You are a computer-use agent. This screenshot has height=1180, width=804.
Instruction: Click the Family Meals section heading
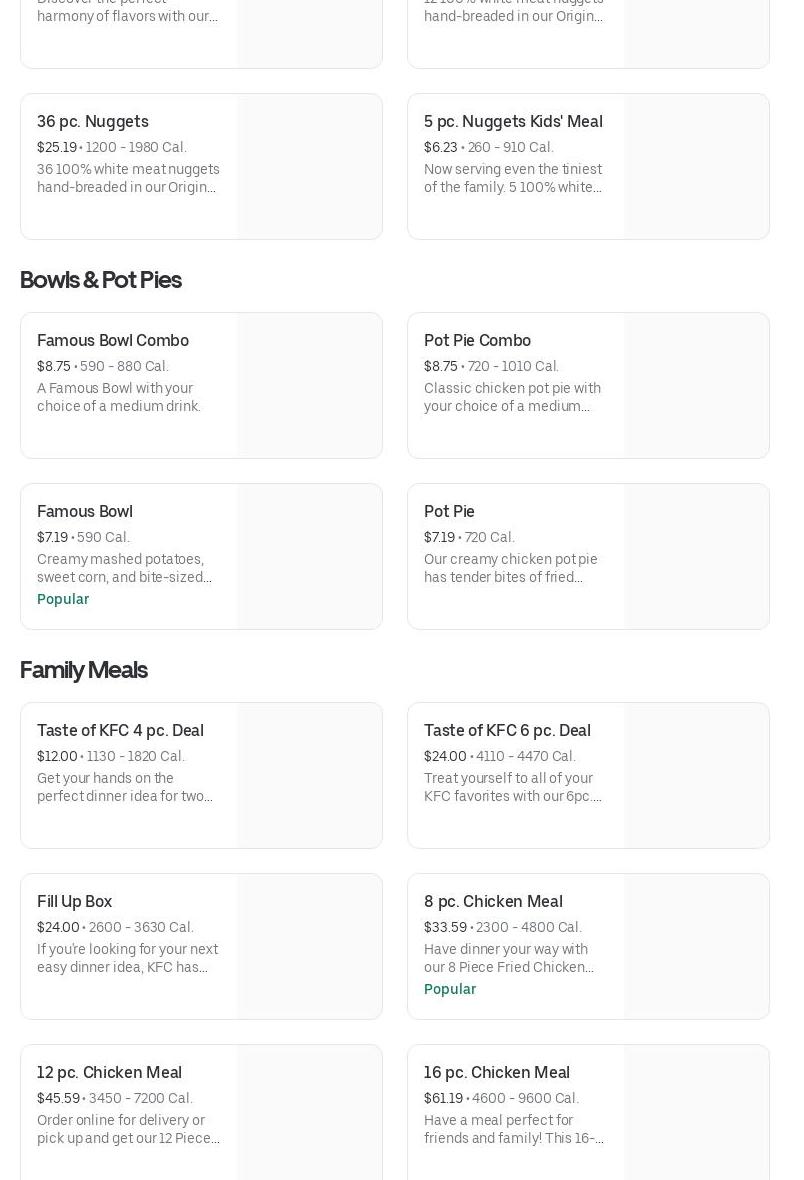click(84, 670)
